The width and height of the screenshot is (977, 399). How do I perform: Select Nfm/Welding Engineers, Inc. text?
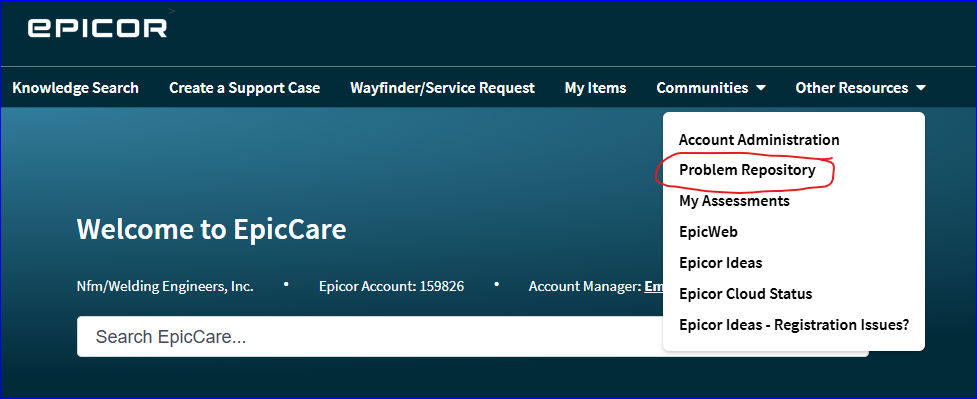[x=165, y=287]
